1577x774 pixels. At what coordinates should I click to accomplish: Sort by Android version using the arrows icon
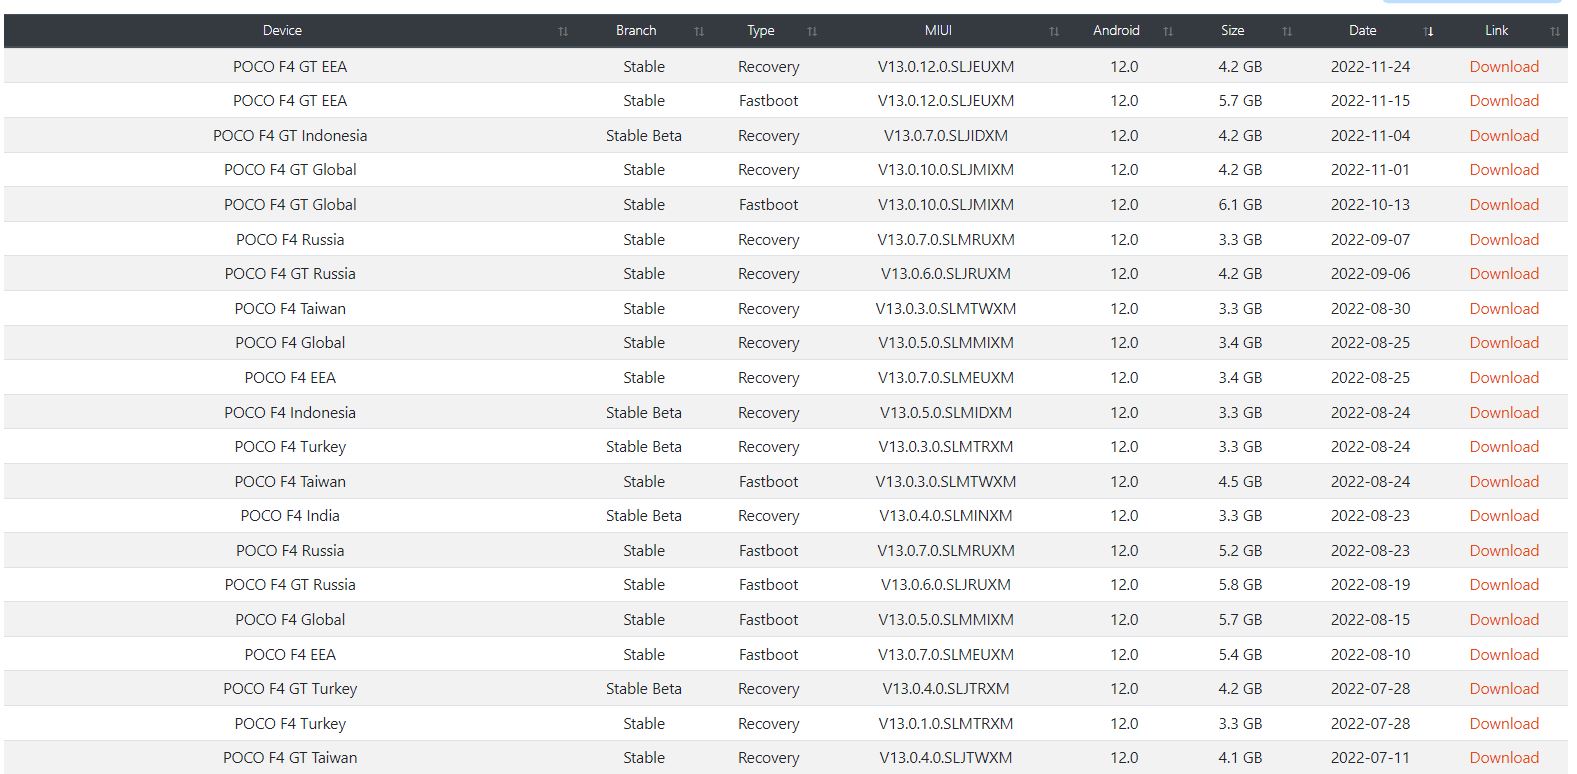point(1168,31)
